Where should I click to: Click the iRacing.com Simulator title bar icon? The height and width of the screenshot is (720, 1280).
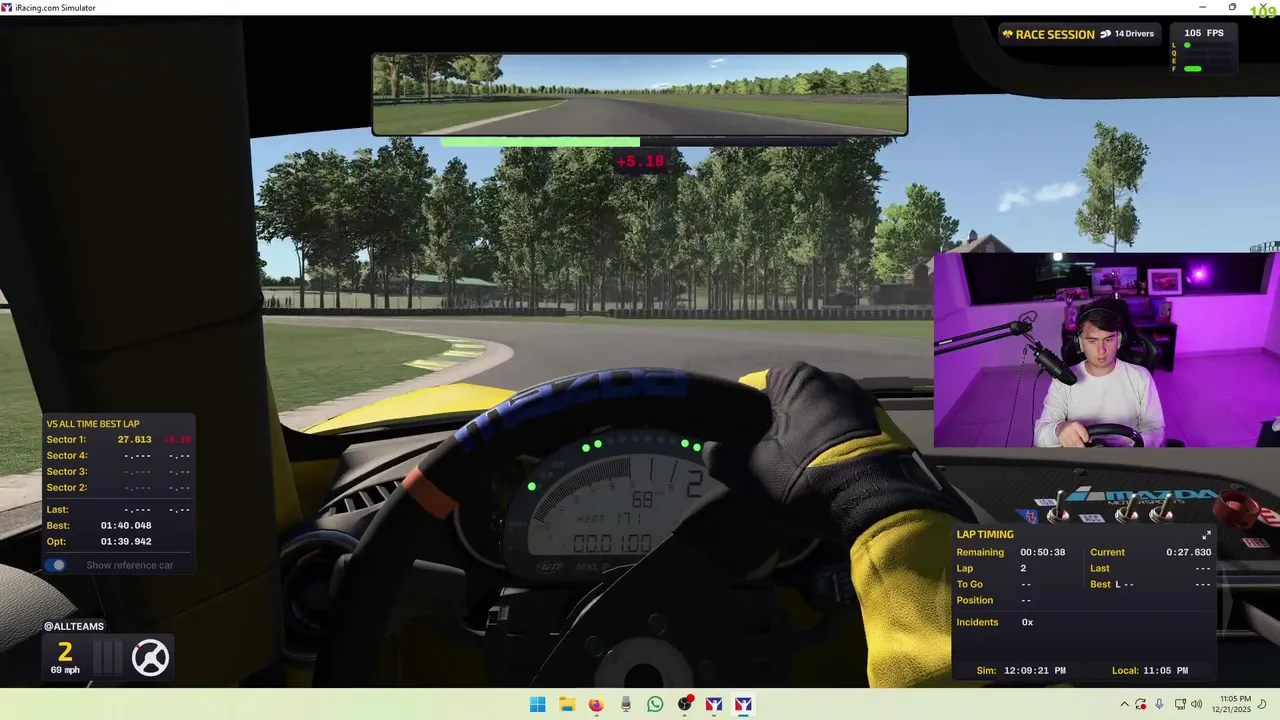[8, 8]
